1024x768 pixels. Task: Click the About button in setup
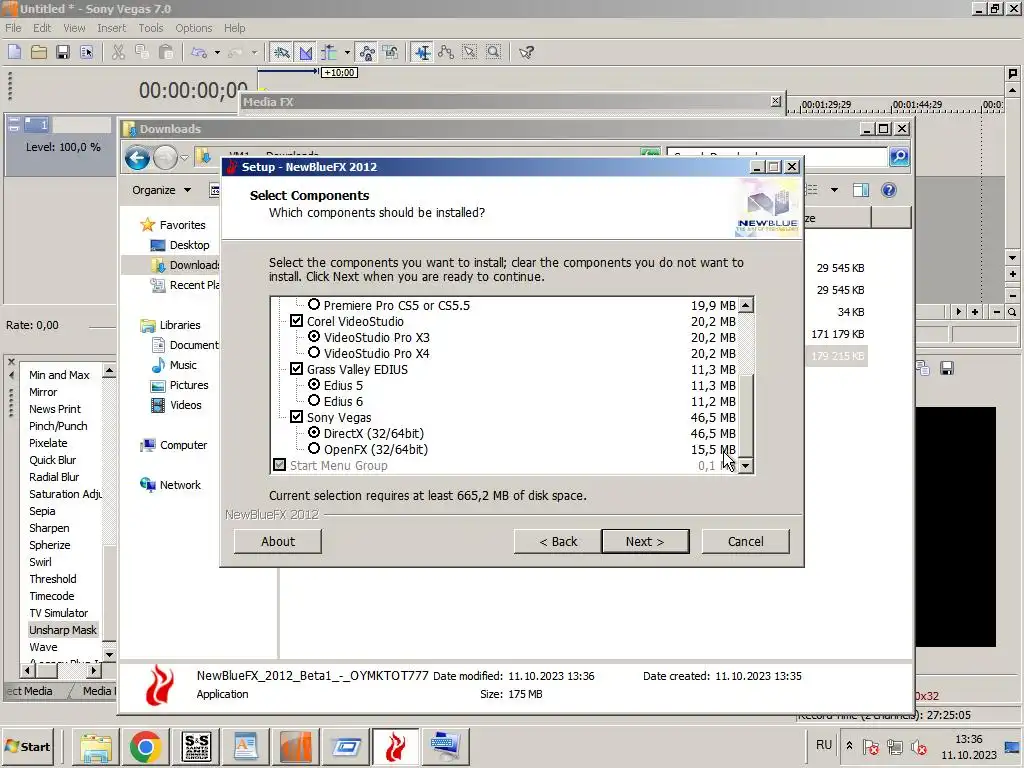(278, 541)
